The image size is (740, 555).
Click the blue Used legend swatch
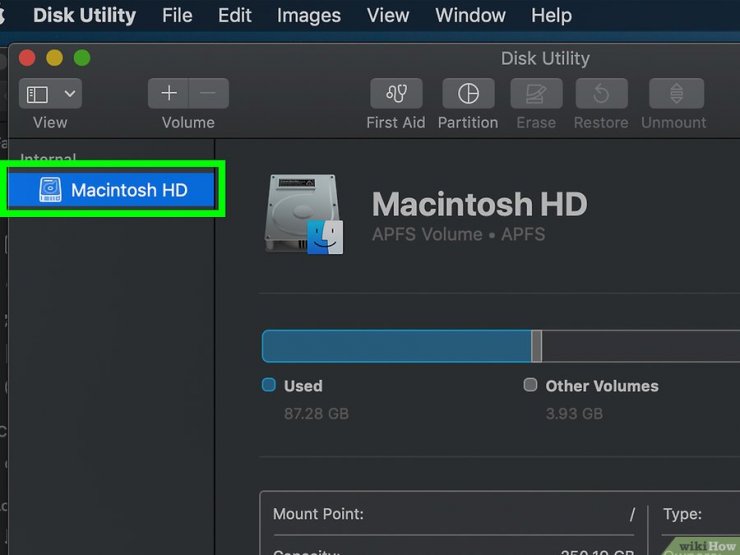(269, 385)
